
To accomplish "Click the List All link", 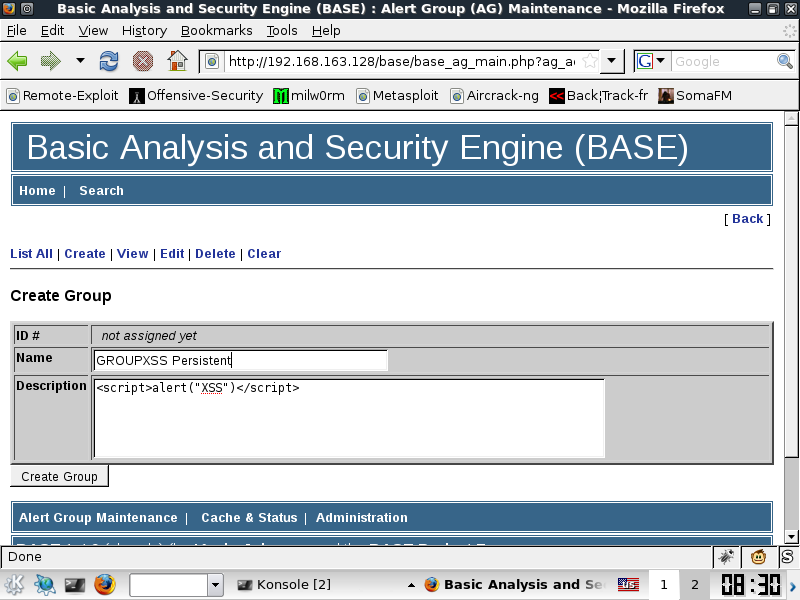I will pyautogui.click(x=31, y=254).
